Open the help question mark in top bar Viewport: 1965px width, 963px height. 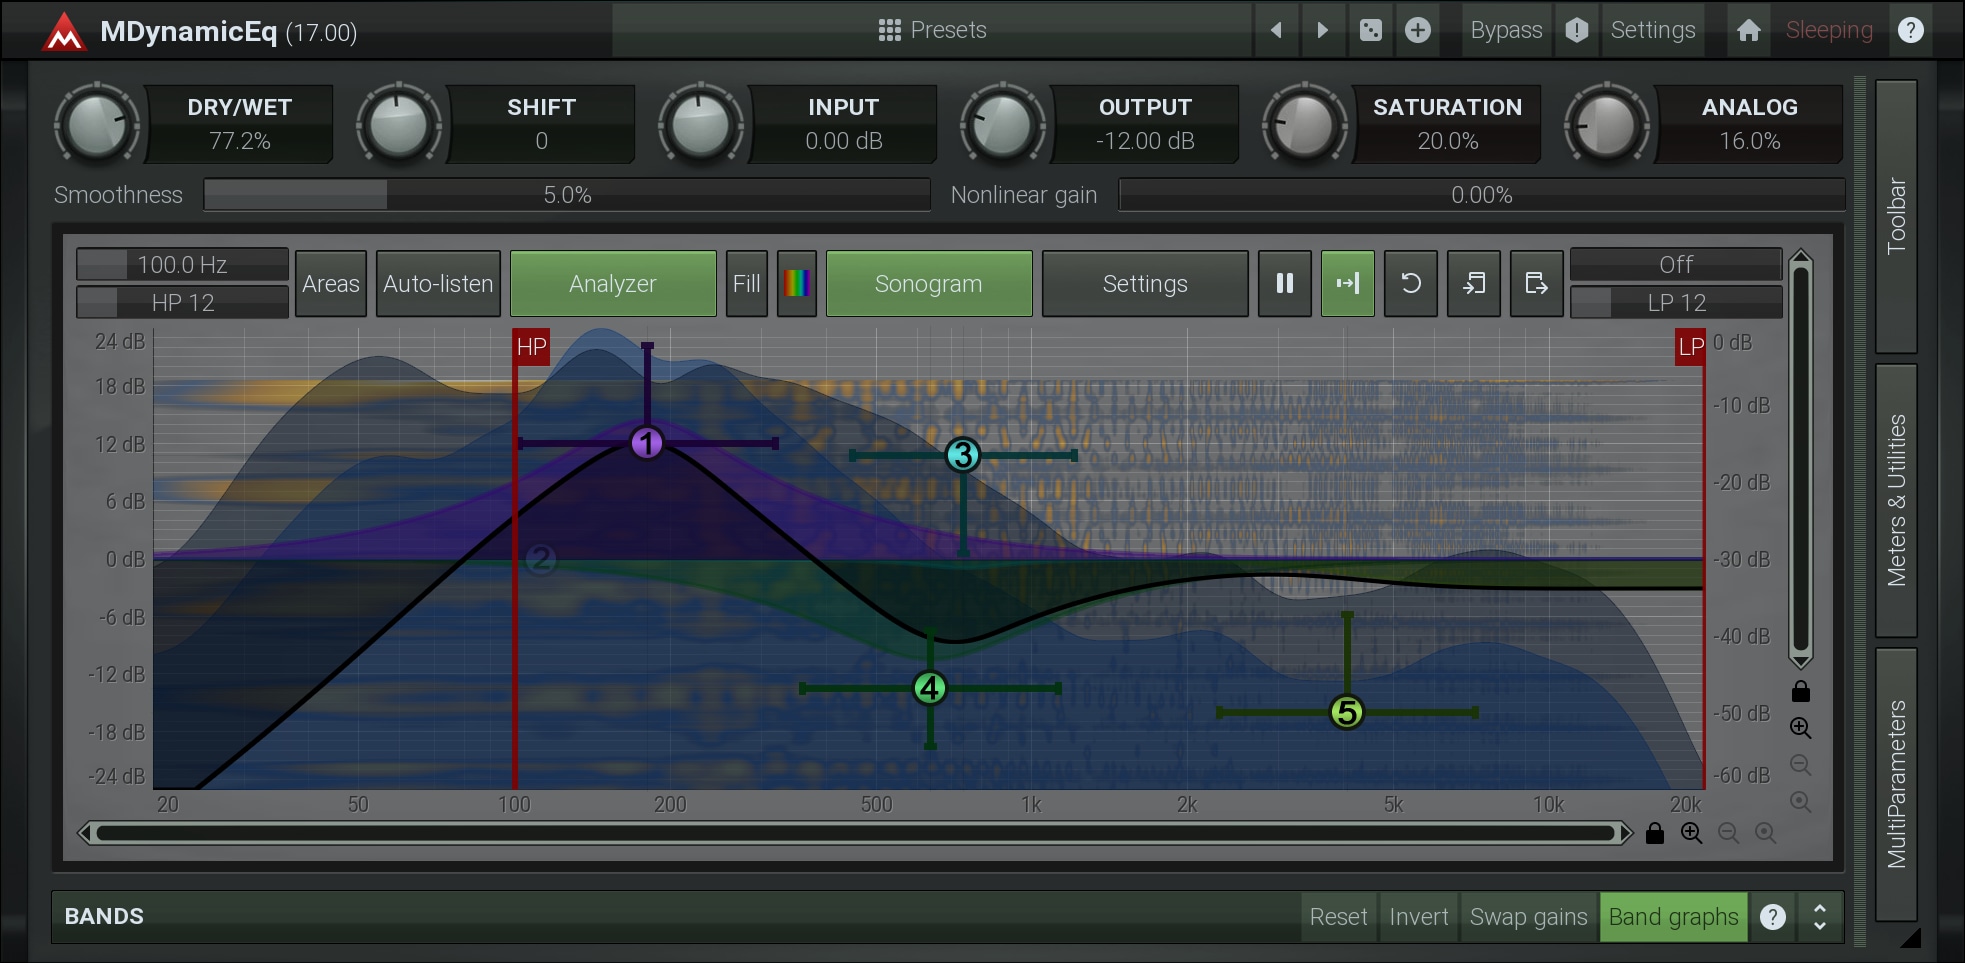tap(1910, 30)
